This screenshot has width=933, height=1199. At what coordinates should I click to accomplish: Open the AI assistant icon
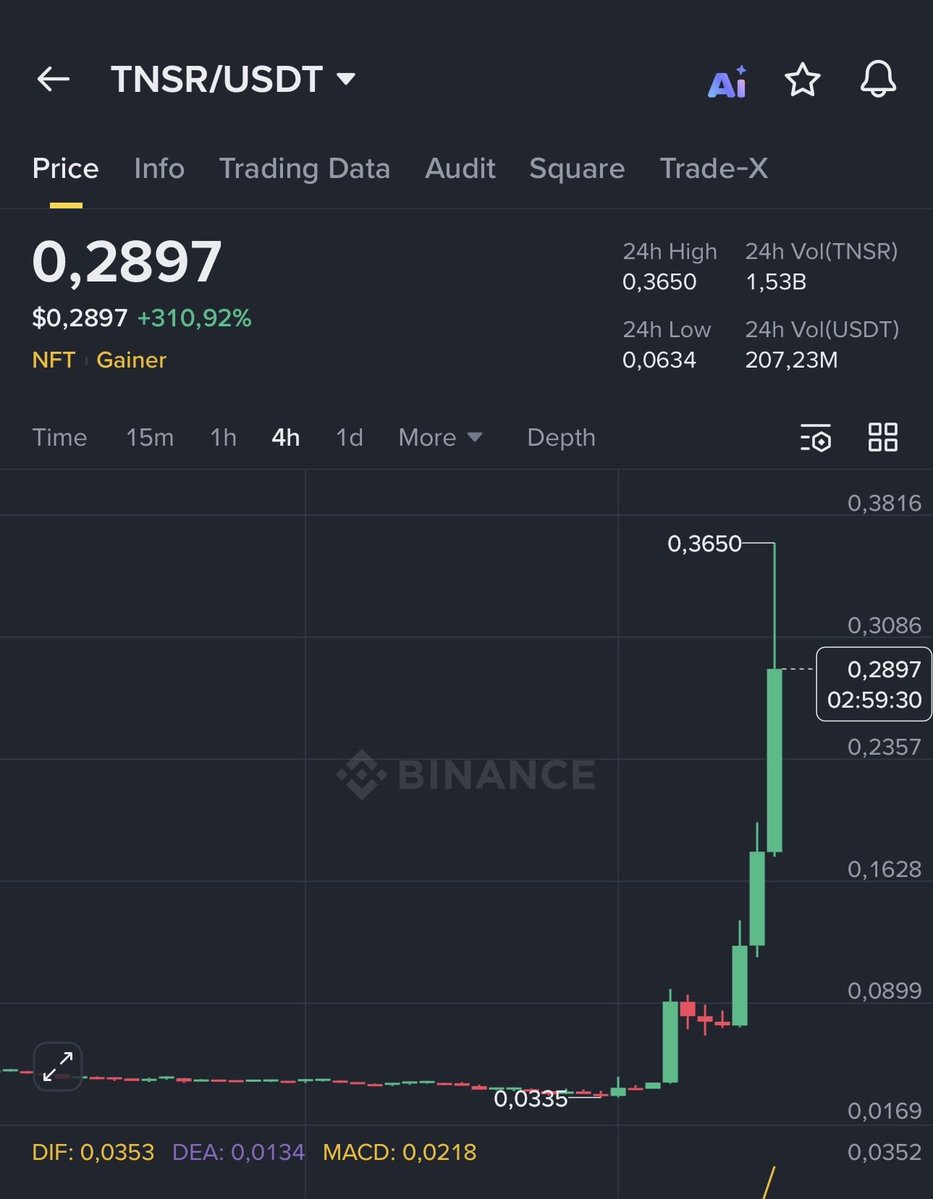727,81
